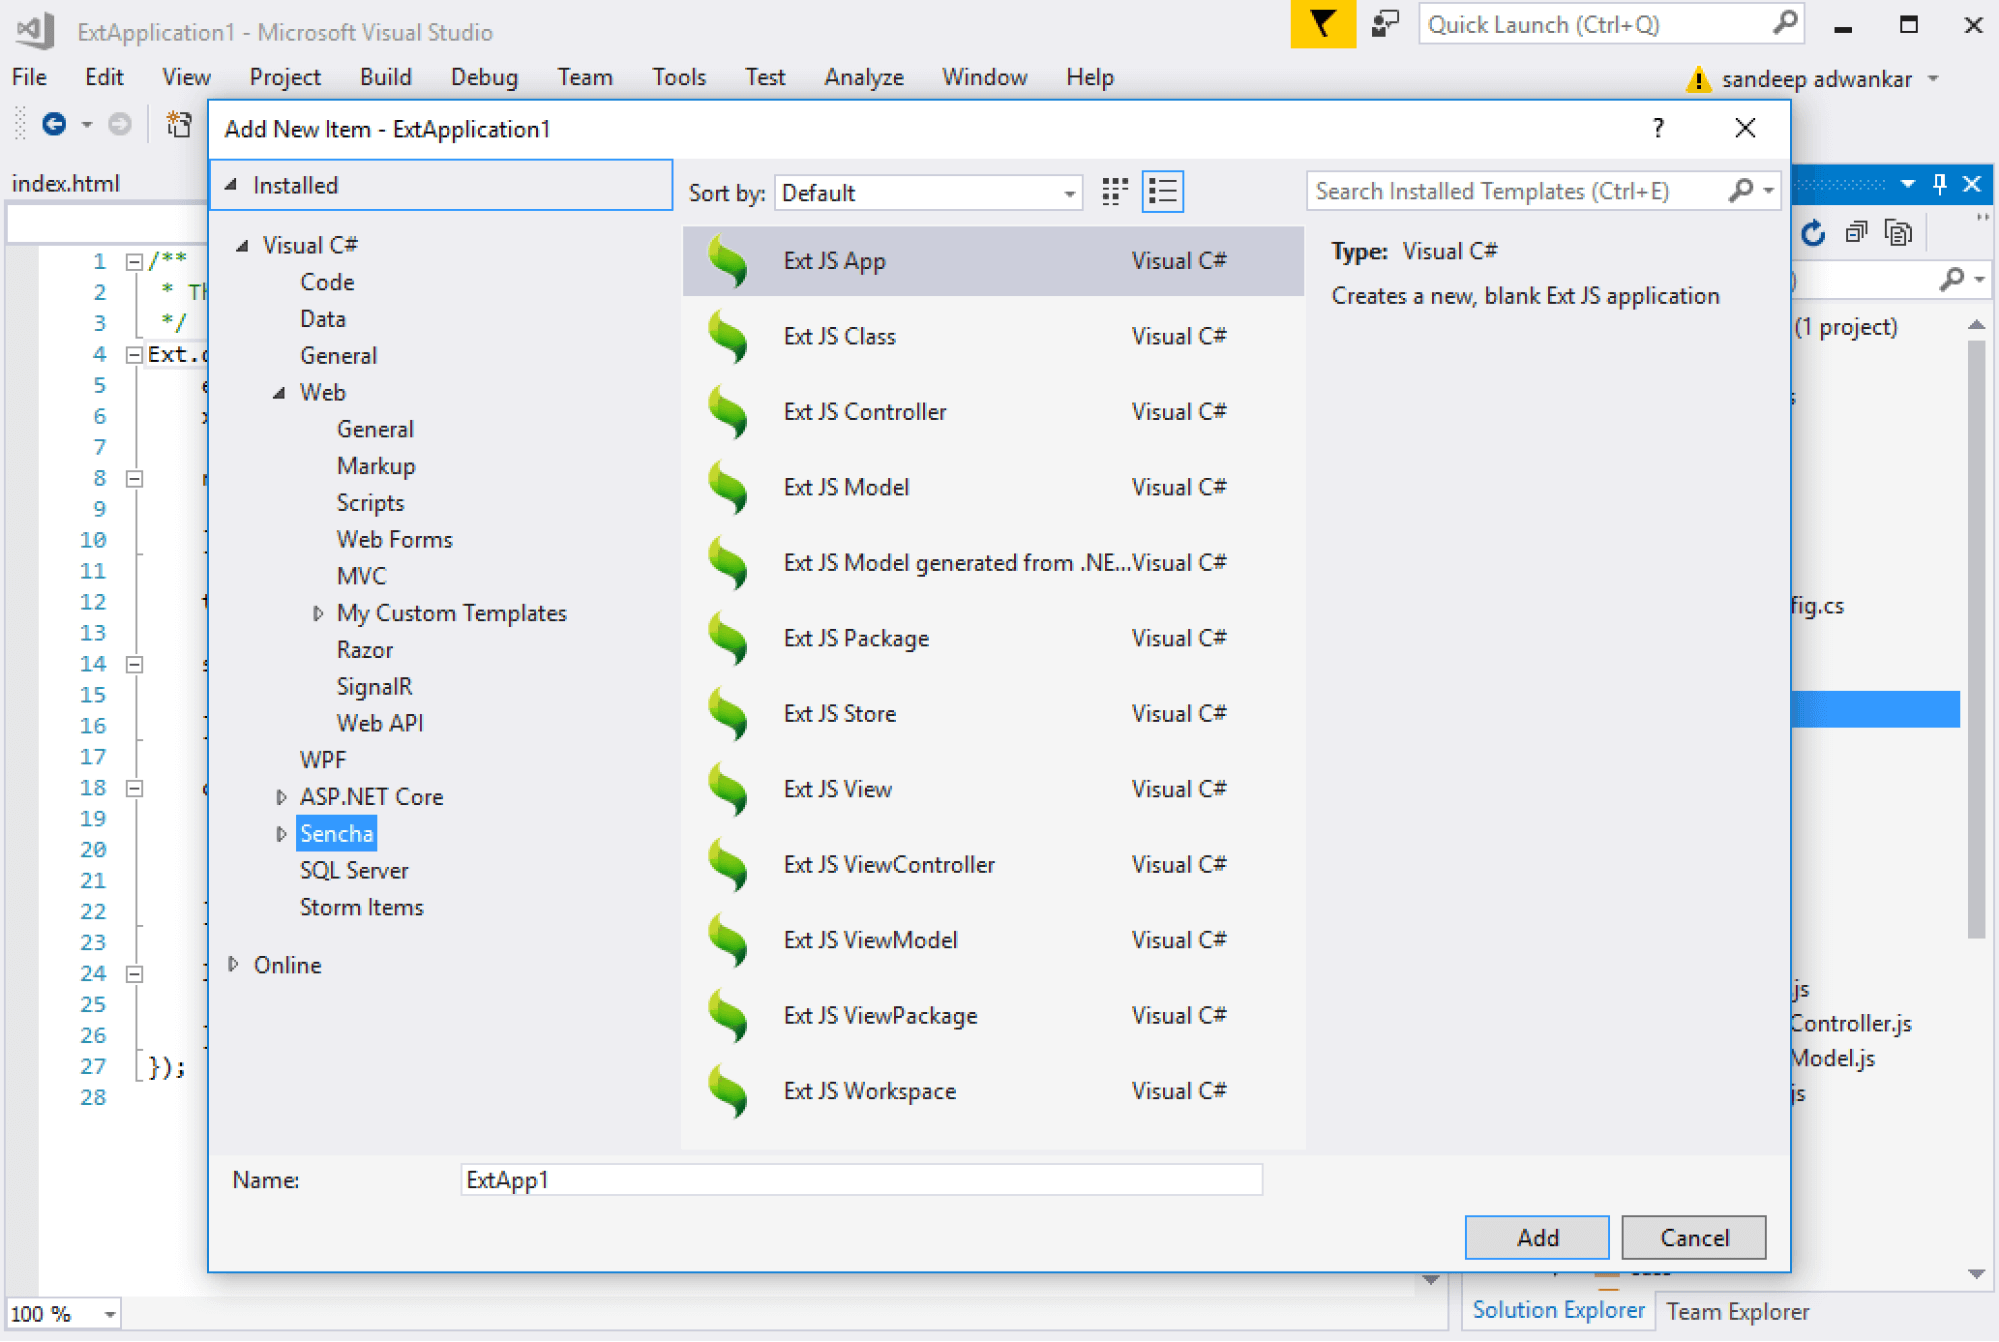Collapse the Web tree node
Screen dimensions: 1999x1342
click(279, 393)
